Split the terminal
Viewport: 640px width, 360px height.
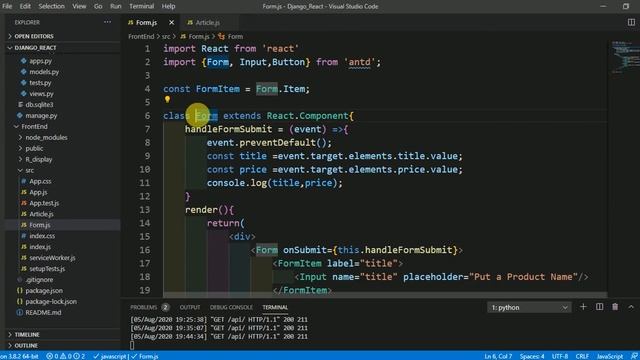(599, 307)
